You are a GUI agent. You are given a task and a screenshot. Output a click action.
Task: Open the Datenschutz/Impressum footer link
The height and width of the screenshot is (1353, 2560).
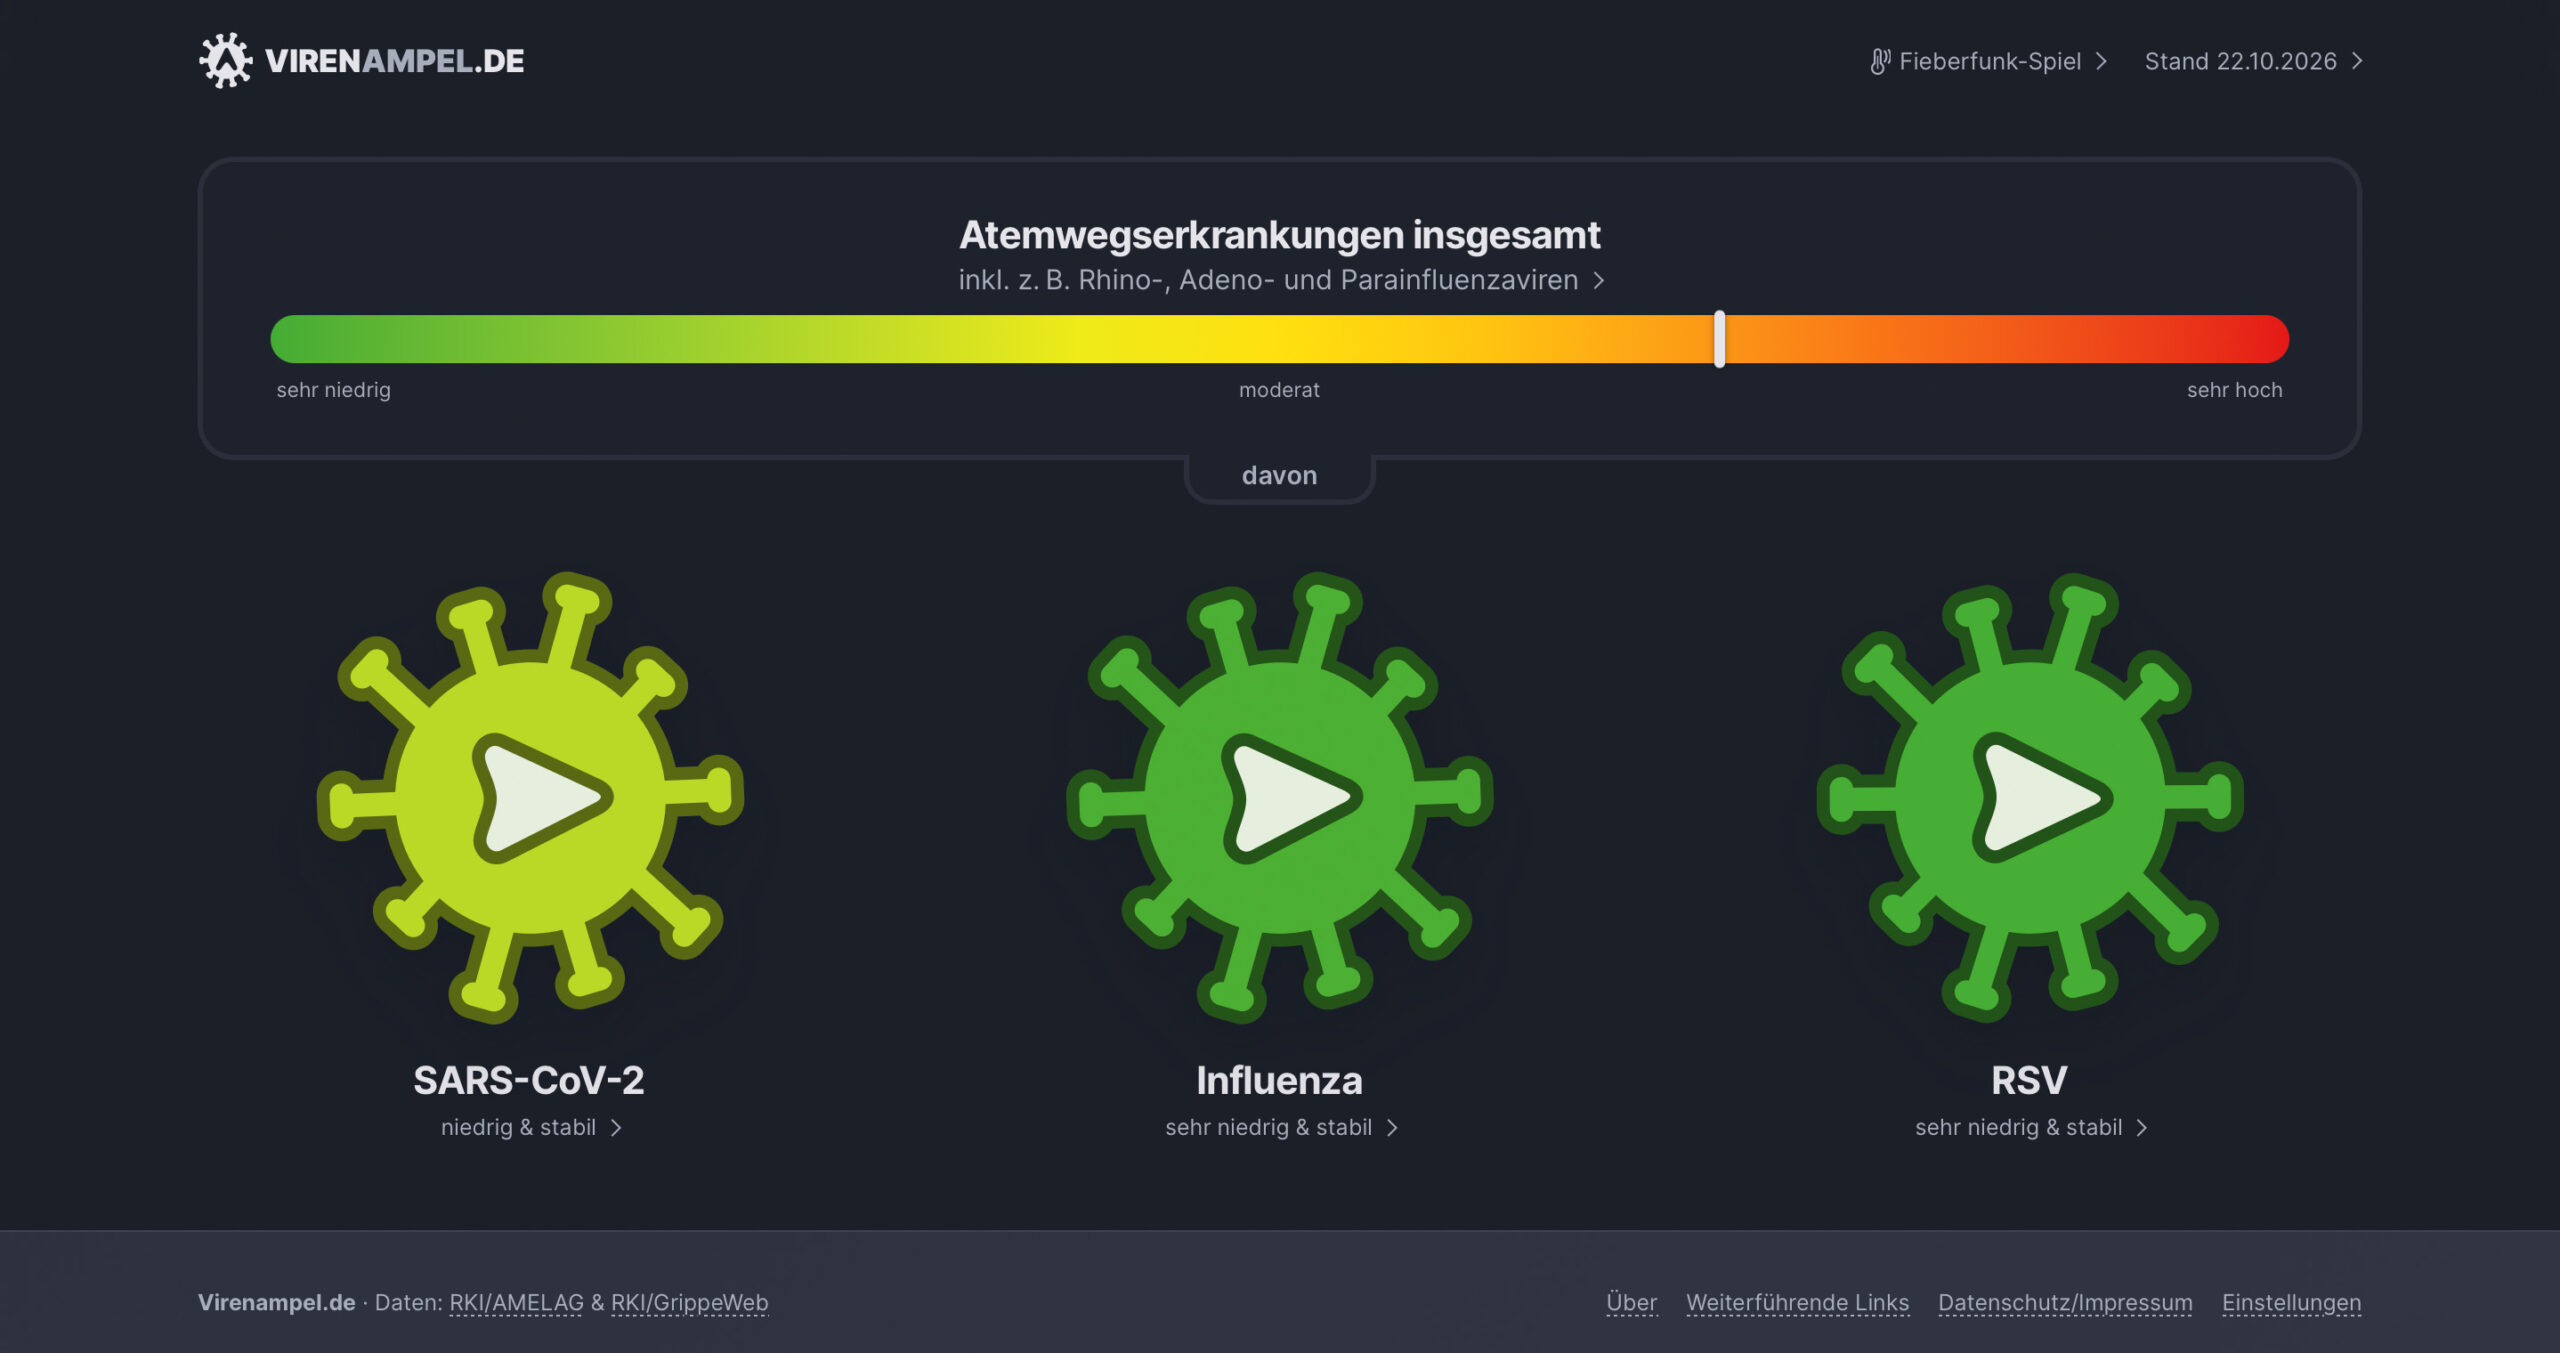tap(2065, 1302)
